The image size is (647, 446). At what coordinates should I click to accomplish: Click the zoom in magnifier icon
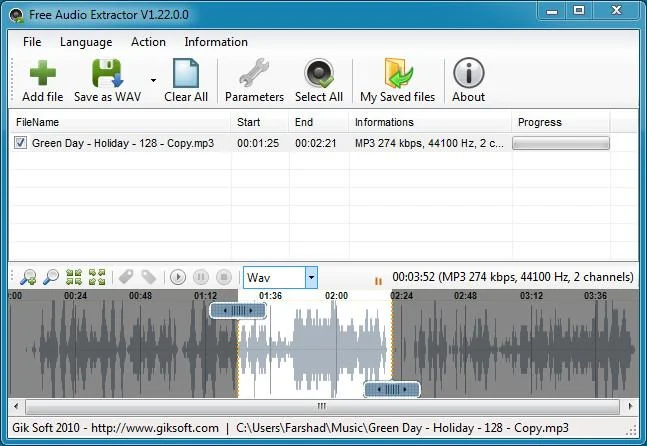[28, 277]
